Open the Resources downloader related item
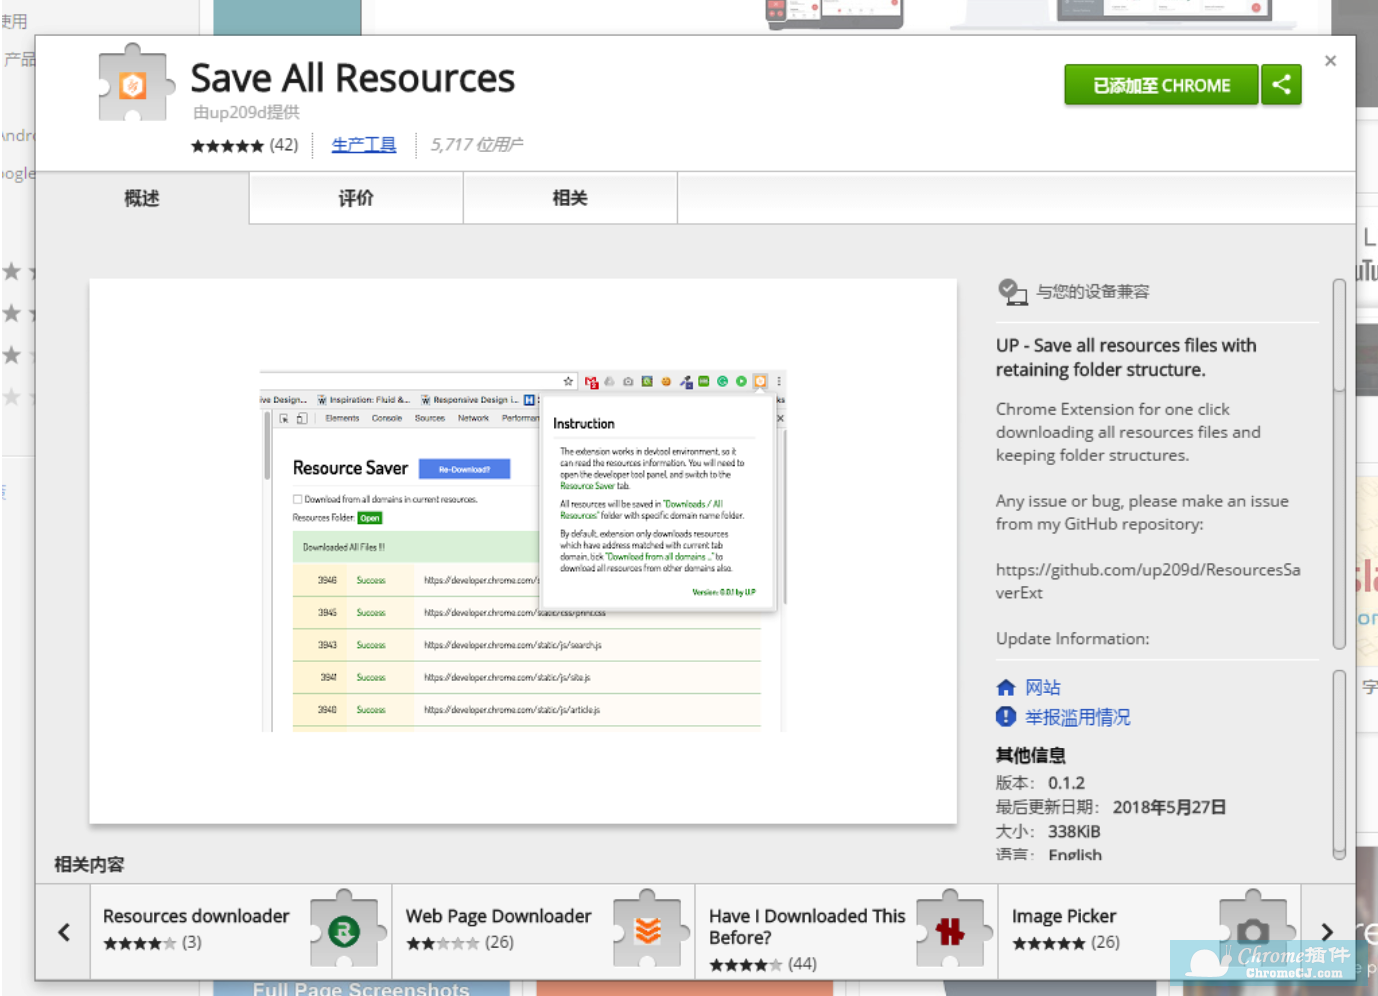This screenshot has width=1378, height=996. tap(241, 932)
